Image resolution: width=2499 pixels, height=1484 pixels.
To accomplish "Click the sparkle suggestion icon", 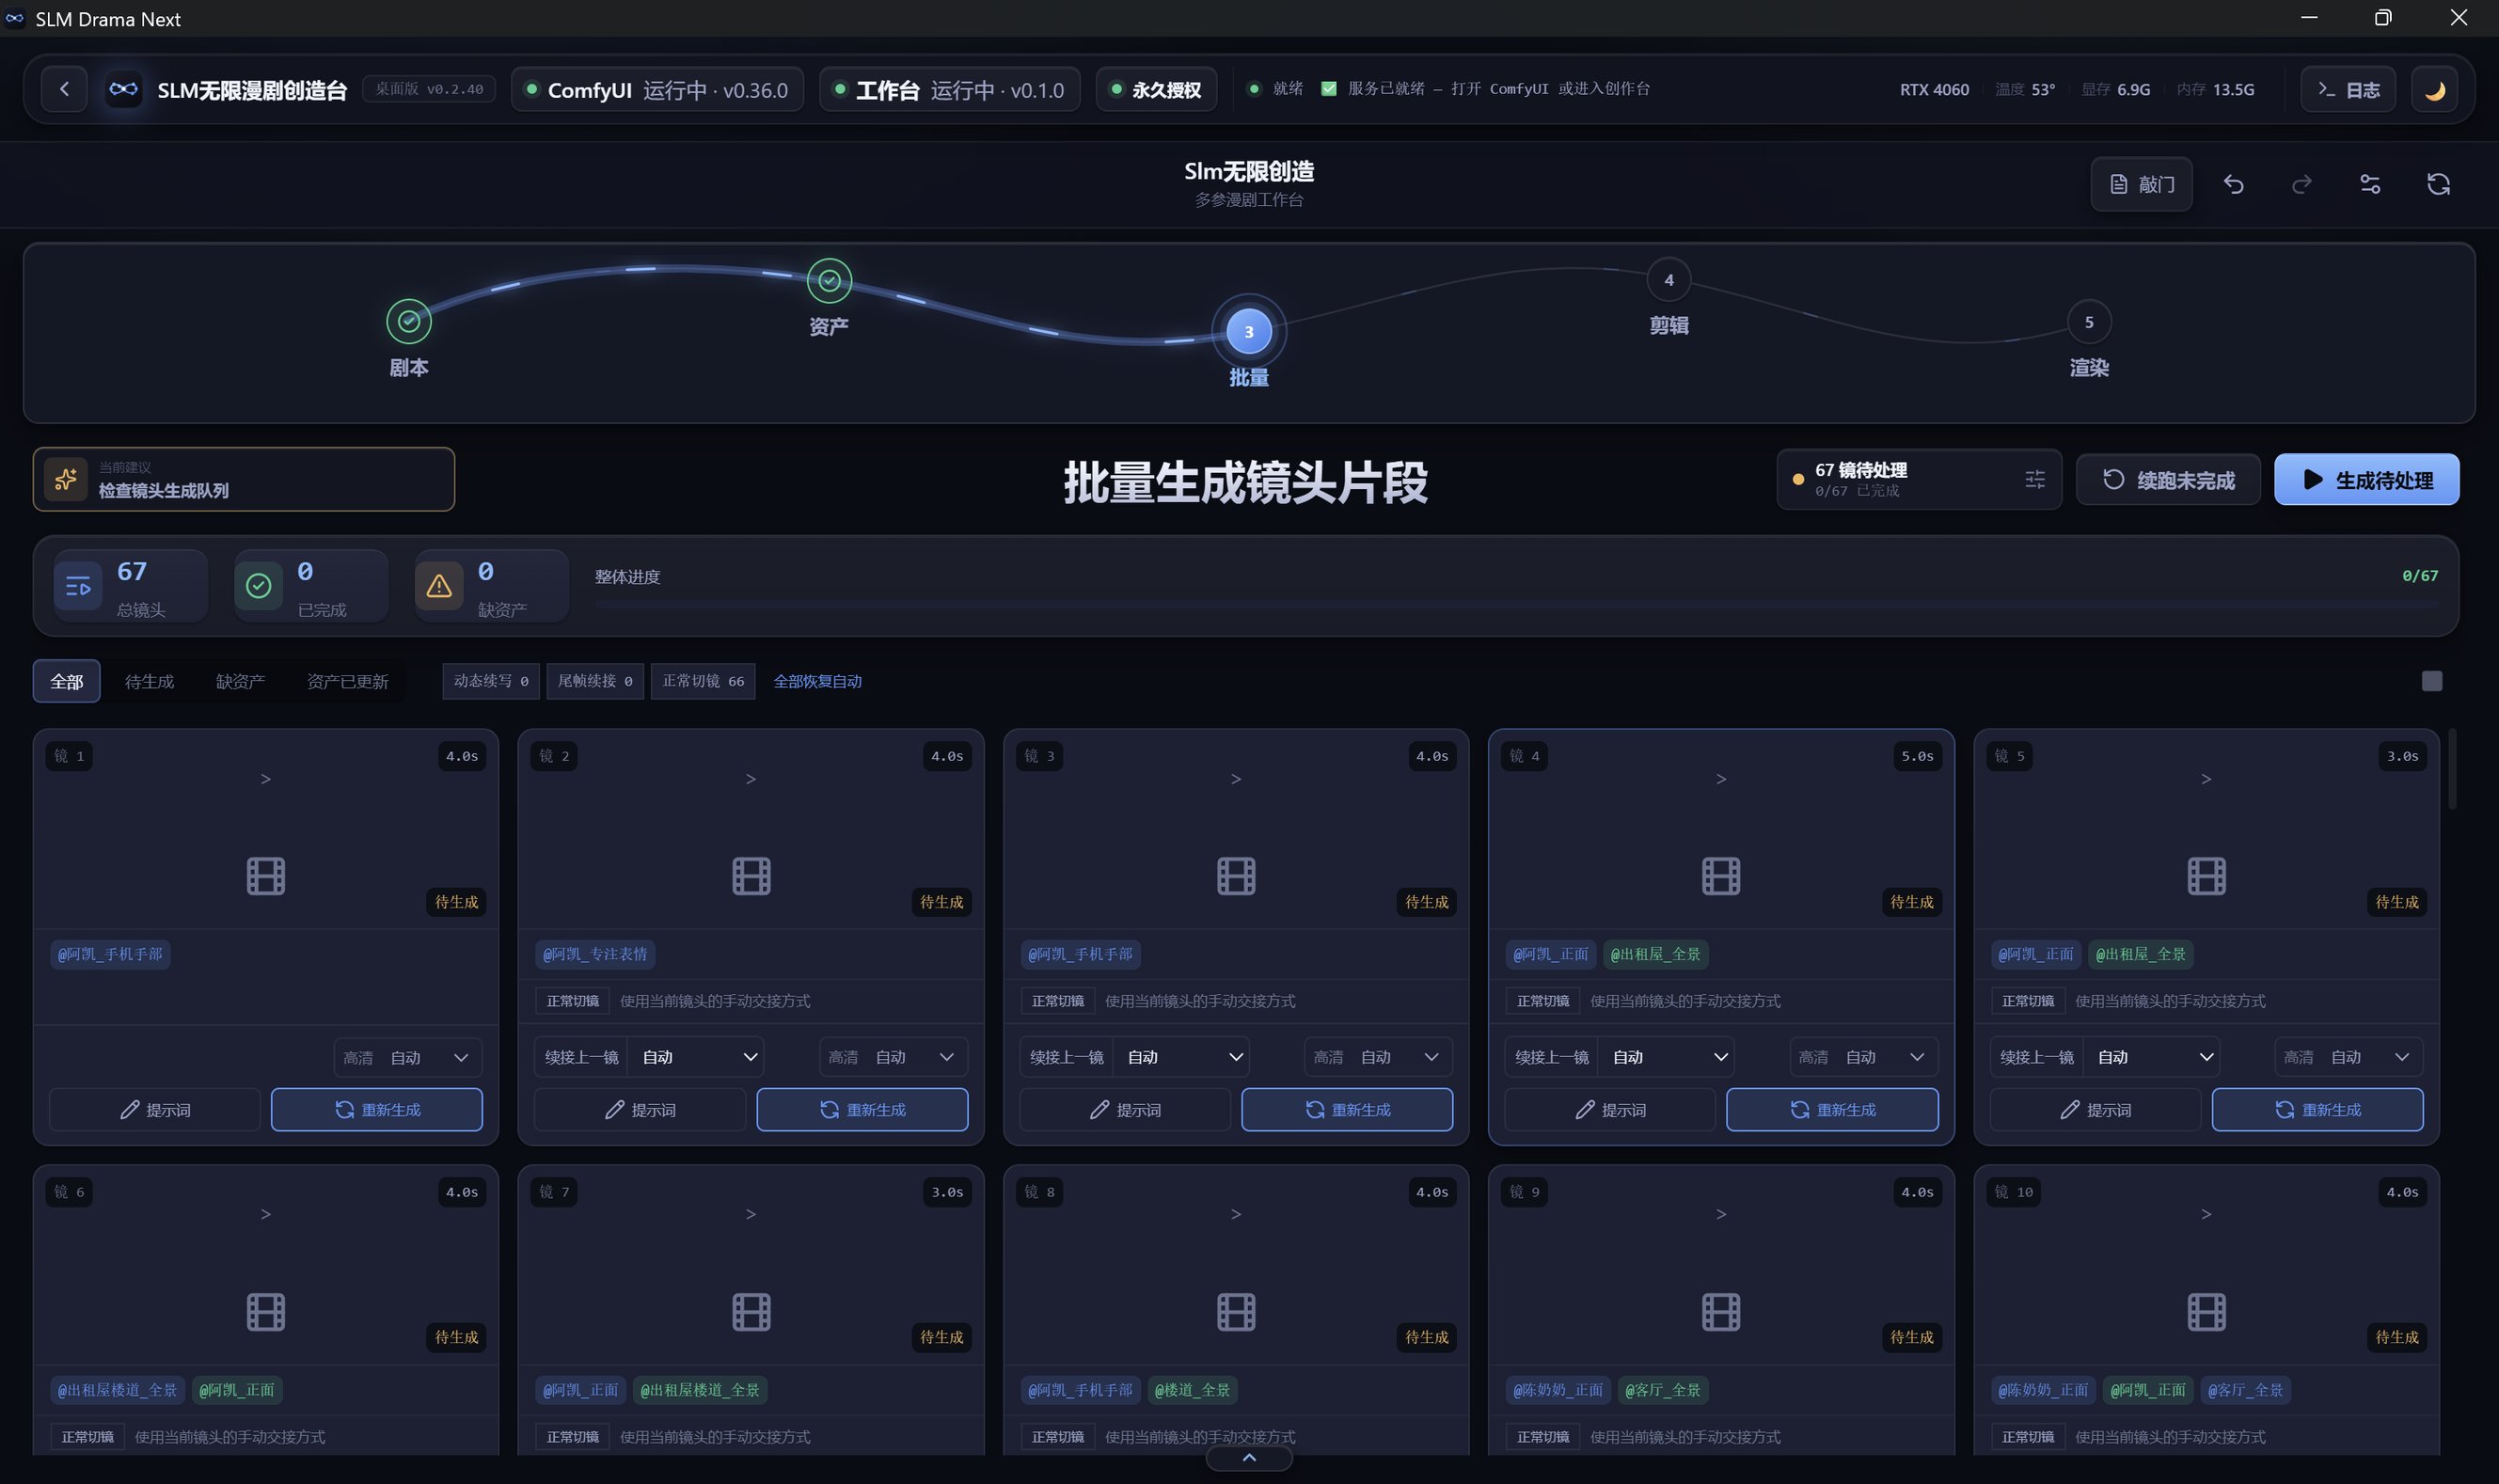I will click(66, 479).
